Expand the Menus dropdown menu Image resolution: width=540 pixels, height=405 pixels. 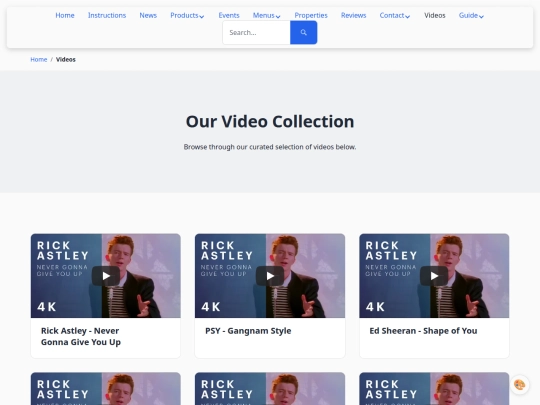tap(267, 15)
